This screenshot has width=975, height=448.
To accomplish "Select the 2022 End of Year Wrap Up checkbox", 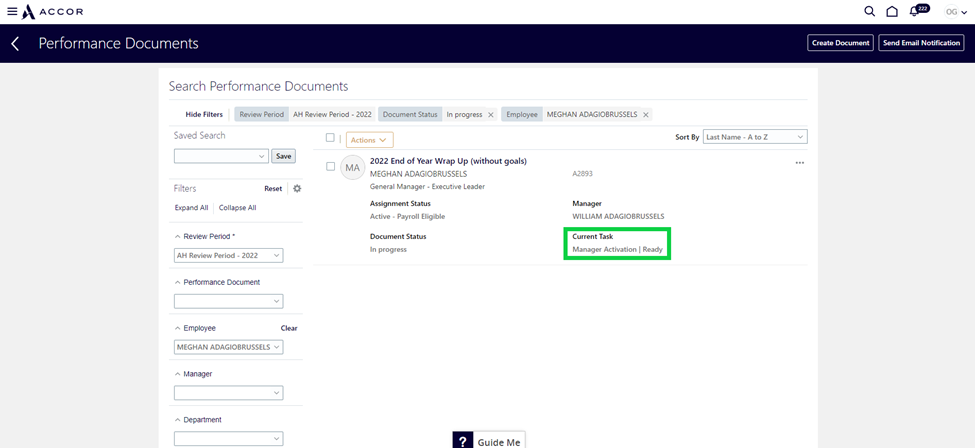I will [330, 166].
